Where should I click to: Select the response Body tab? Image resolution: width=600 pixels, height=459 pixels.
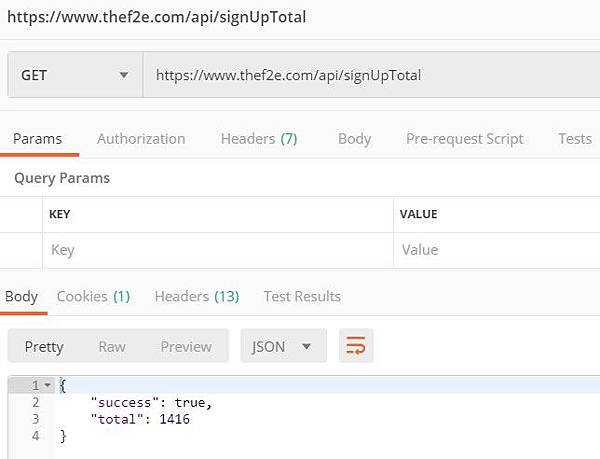click(x=22, y=296)
